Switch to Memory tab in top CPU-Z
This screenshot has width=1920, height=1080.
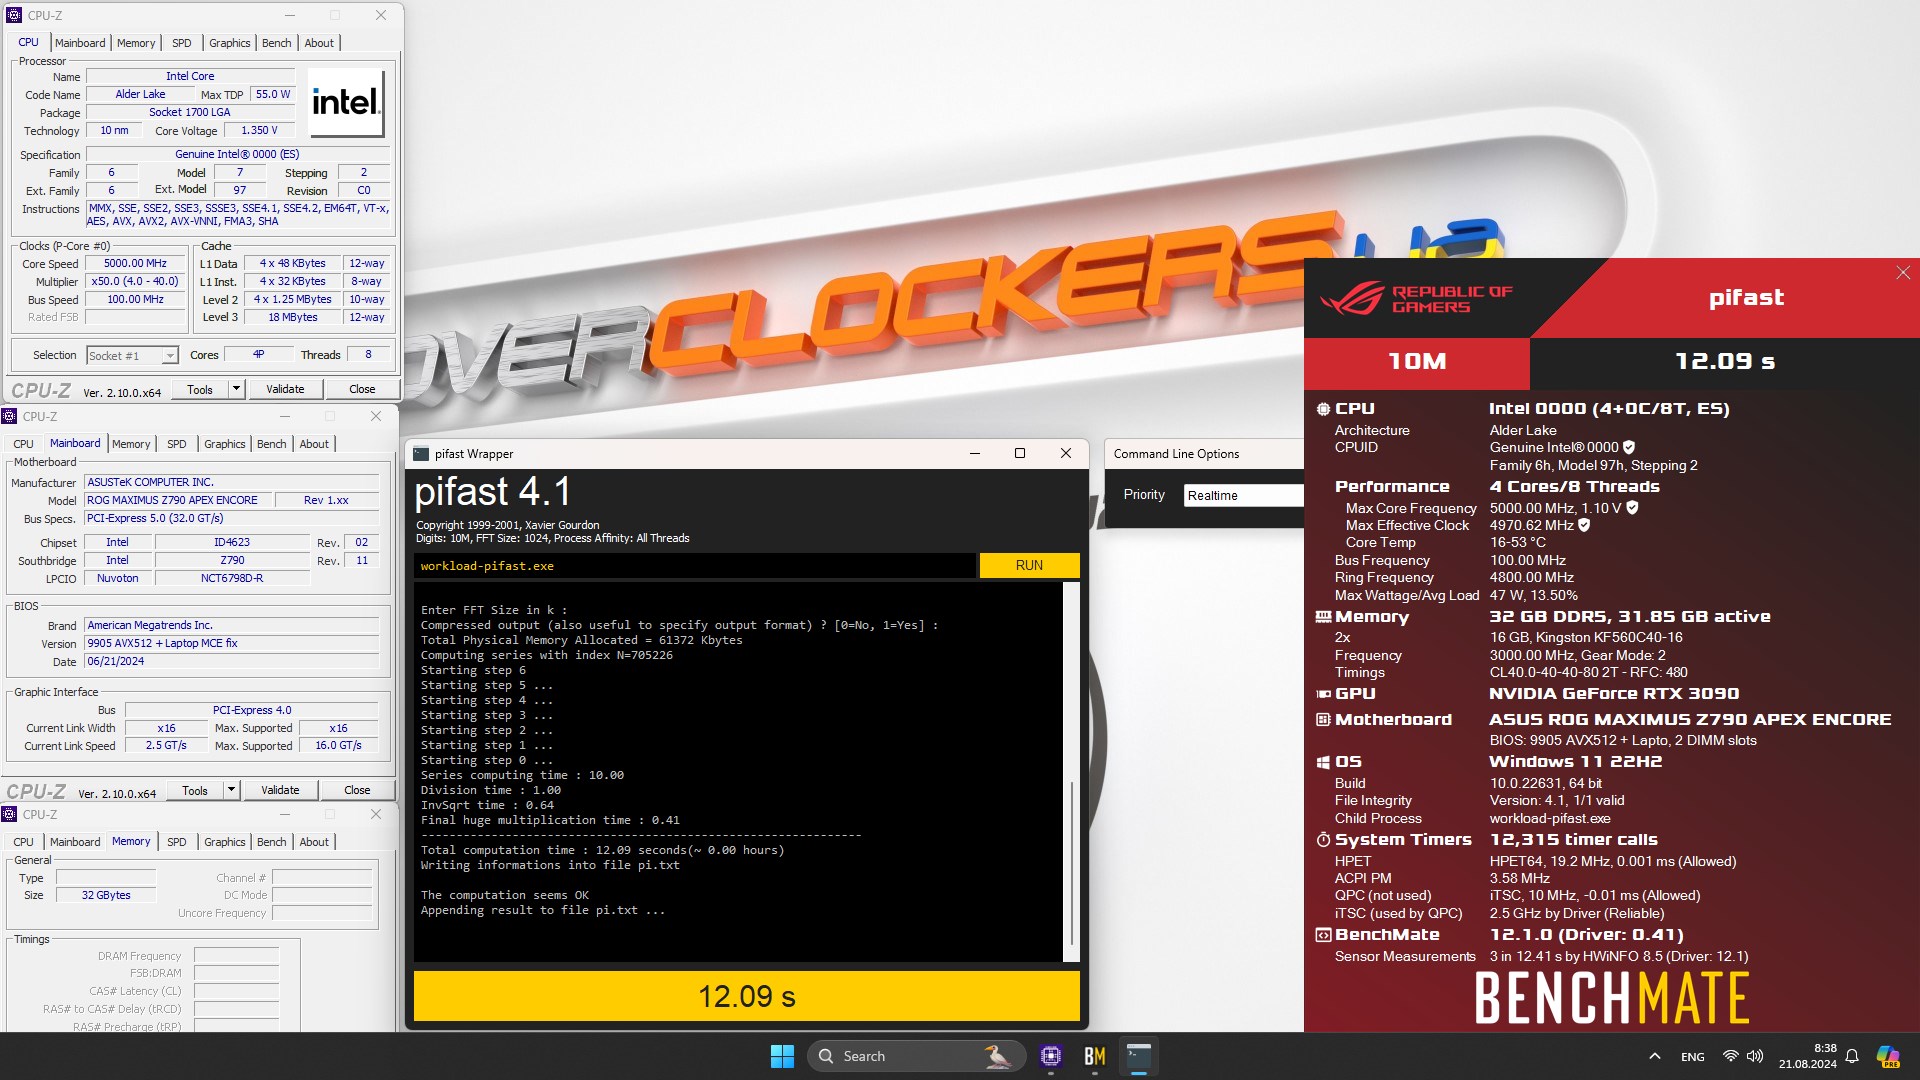[x=136, y=43]
